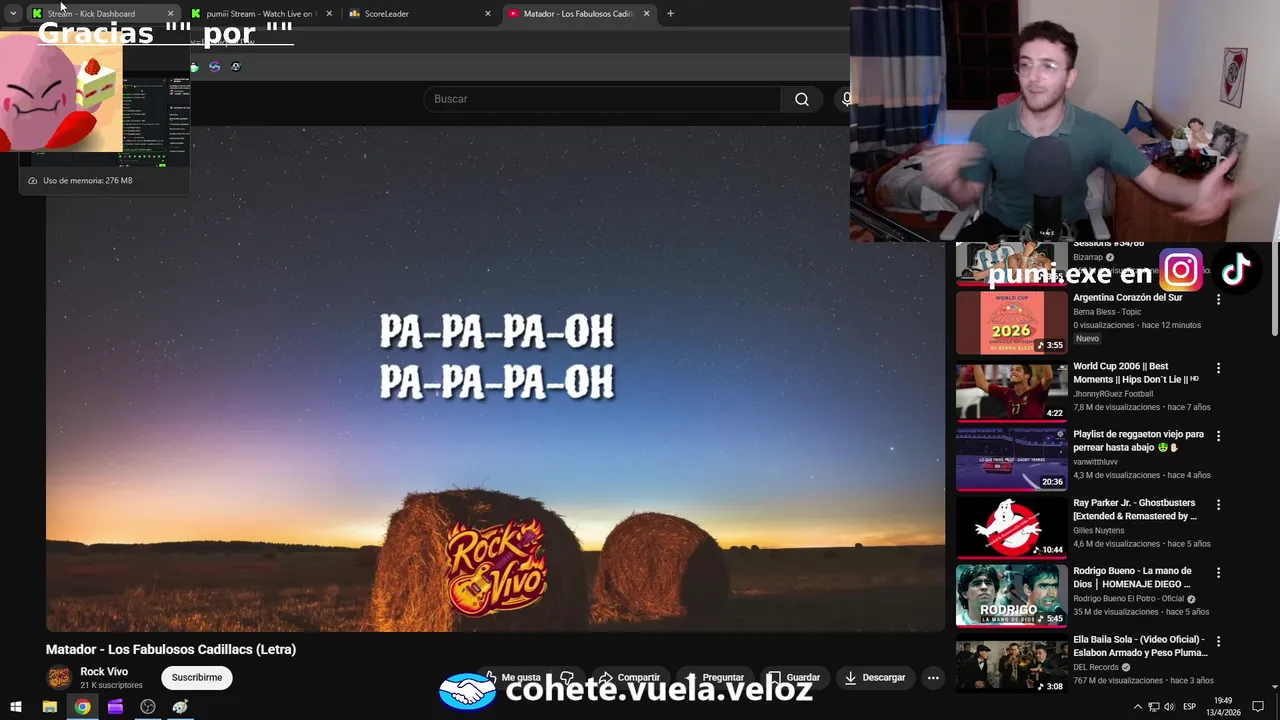Open Ella Baila Sola video thumbnail
The width and height of the screenshot is (1280, 720).
[x=1012, y=665]
